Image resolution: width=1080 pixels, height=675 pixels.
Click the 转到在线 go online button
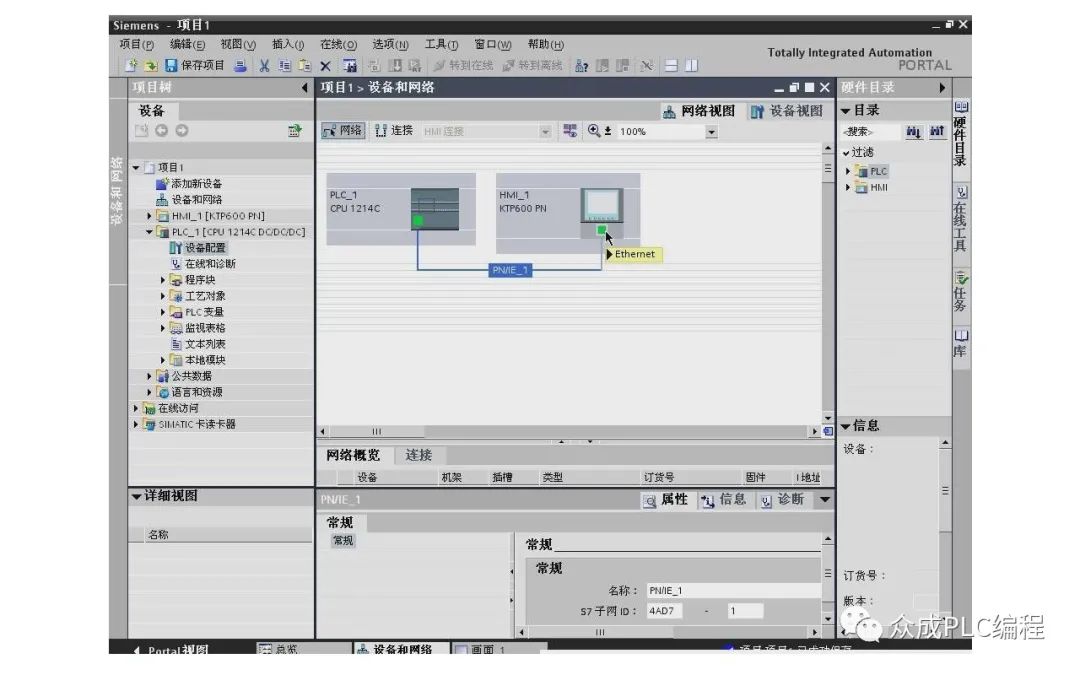[x=463, y=65]
